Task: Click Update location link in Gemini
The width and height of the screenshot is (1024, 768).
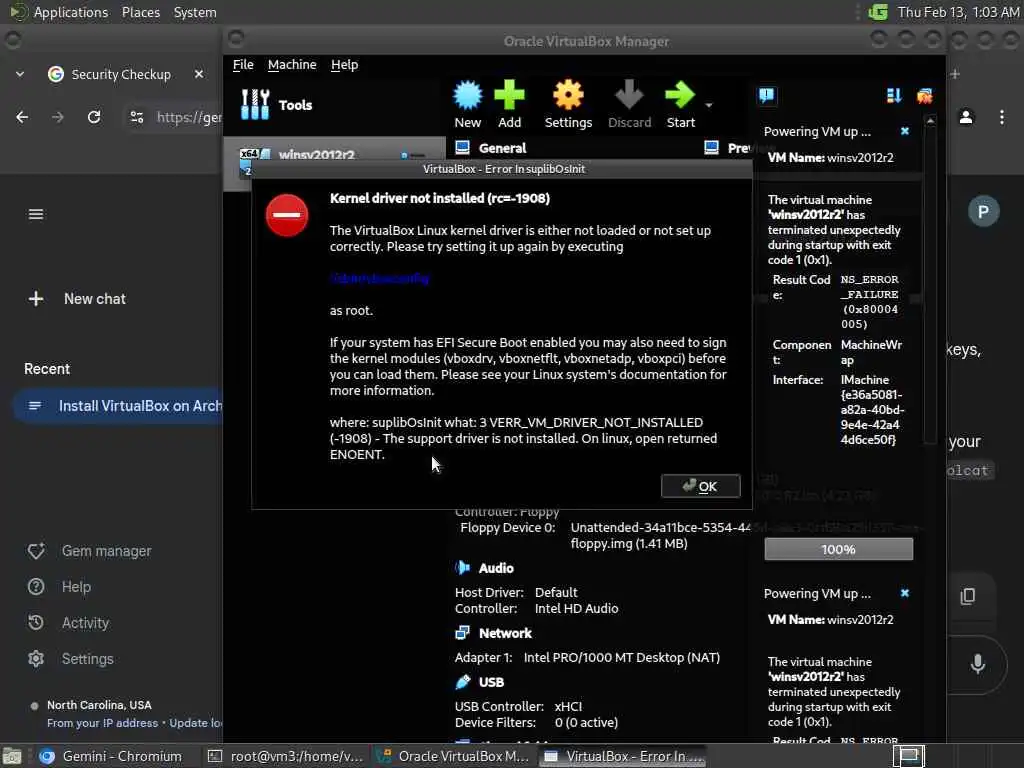Action: 196,723
